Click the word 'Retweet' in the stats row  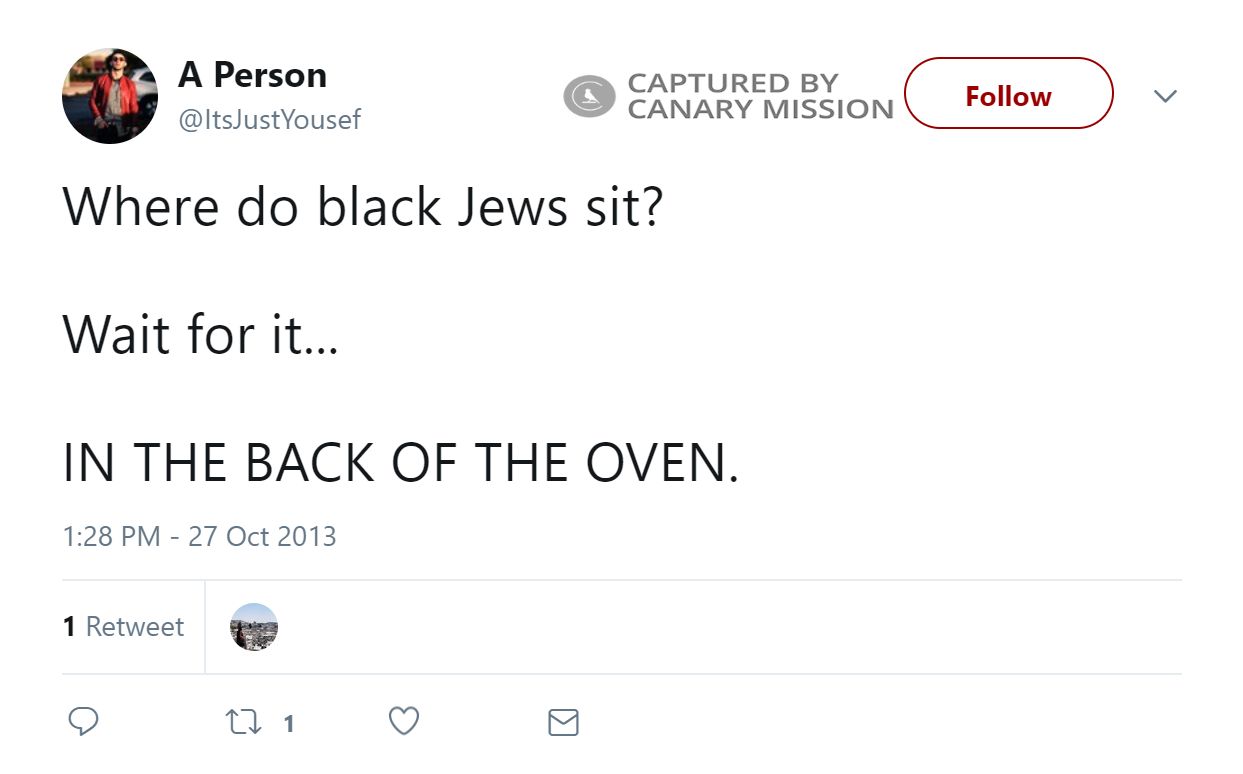135,627
